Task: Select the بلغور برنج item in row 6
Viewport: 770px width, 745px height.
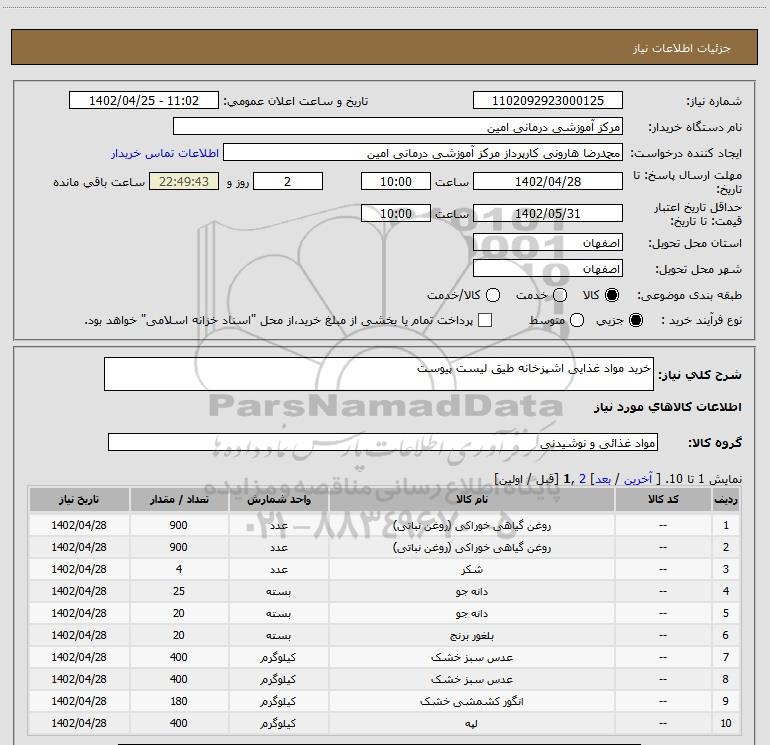Action: (472, 635)
